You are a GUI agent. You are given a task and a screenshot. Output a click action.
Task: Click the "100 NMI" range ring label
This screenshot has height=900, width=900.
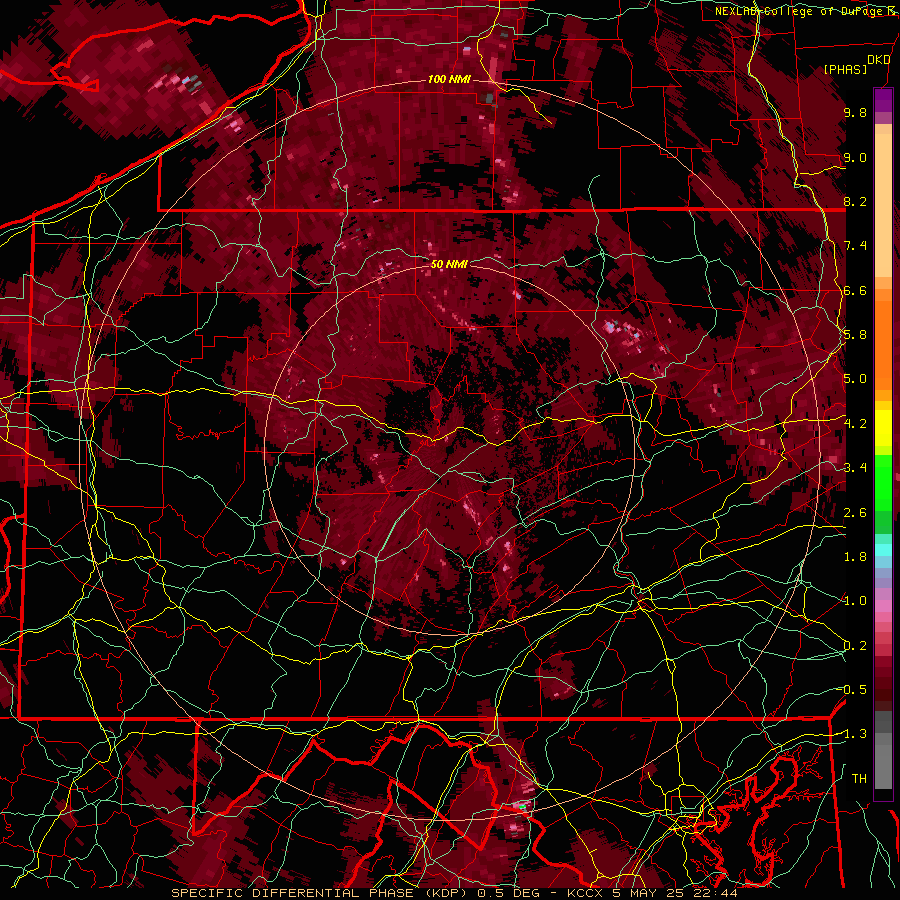point(449,79)
